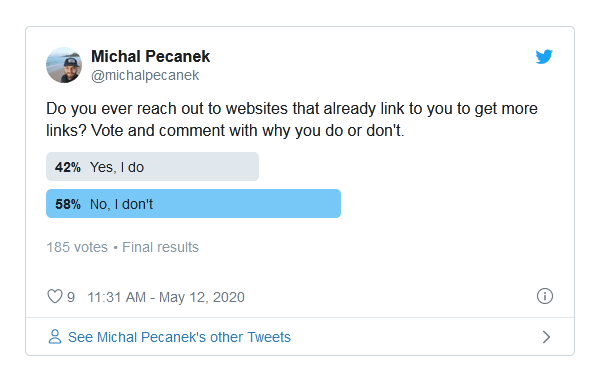The width and height of the screenshot is (595, 377).
Task: Expand the right chevron arrow at the bottom
Action: pos(546,337)
